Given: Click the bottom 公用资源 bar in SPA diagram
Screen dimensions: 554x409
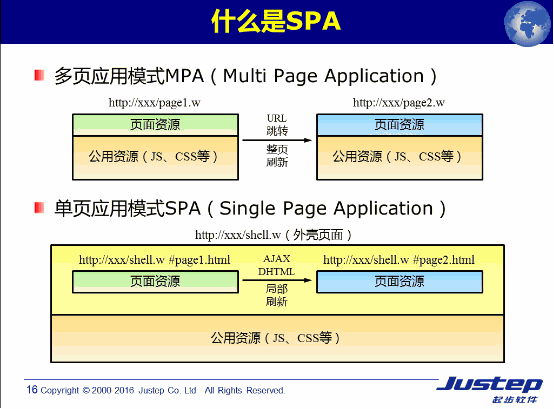Looking at the screenshot, I should [x=278, y=338].
